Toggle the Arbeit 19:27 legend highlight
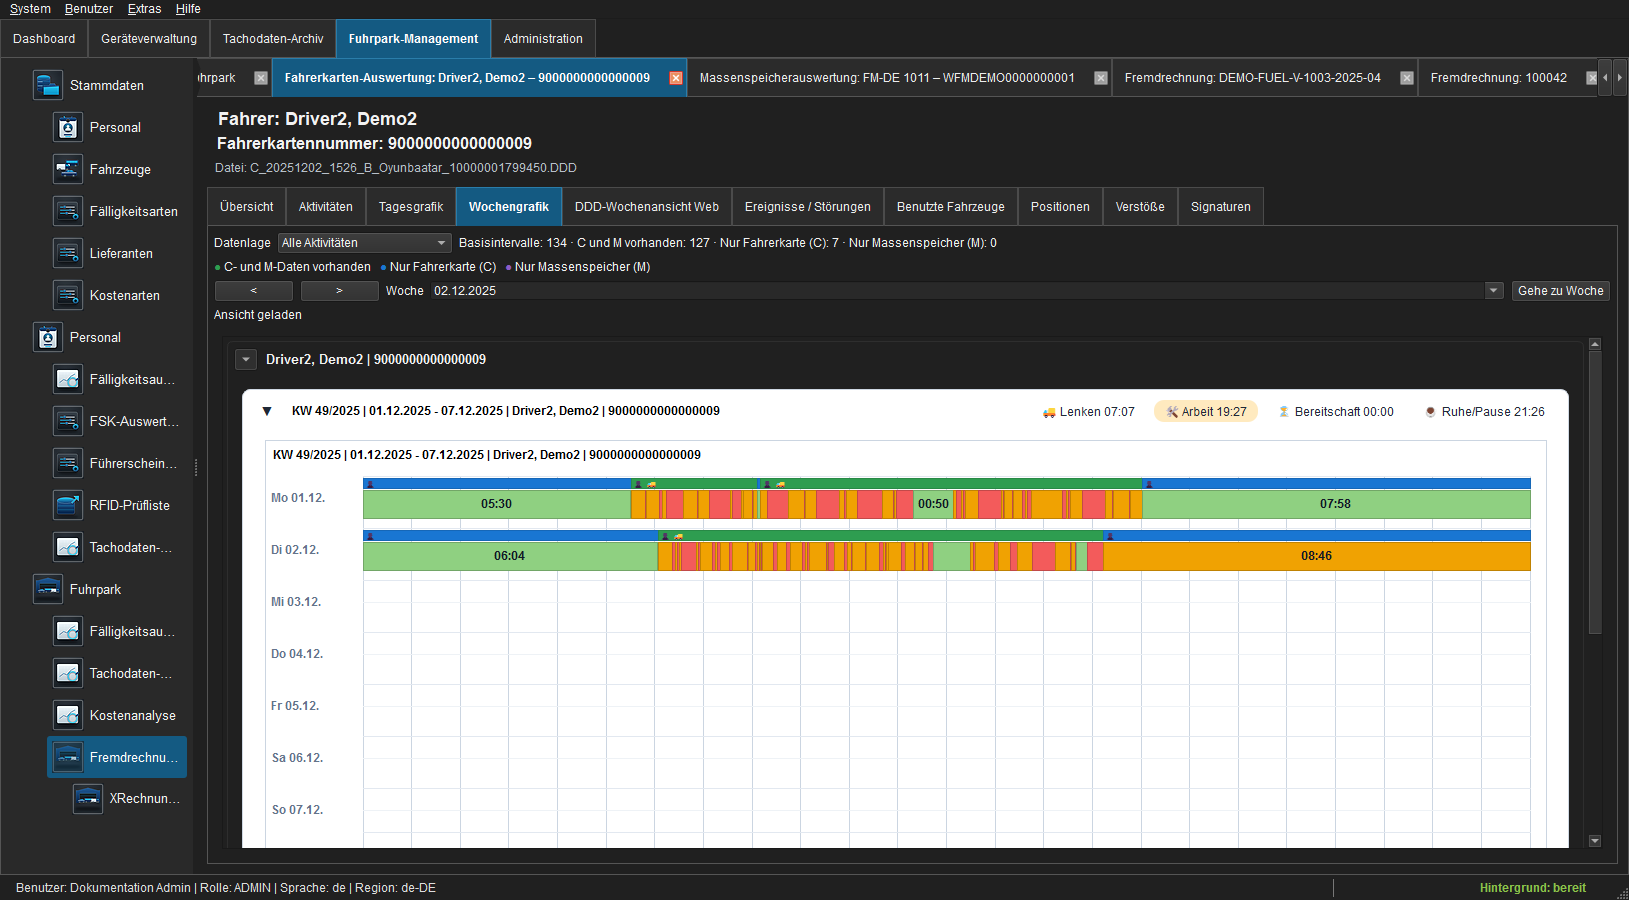 pos(1206,412)
